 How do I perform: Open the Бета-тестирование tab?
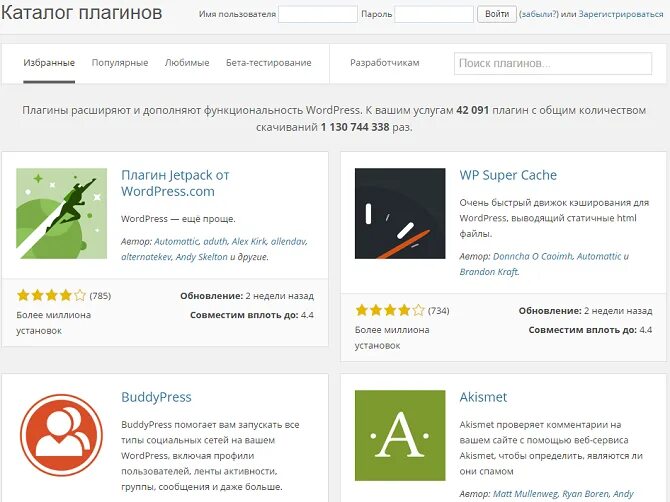click(x=269, y=63)
